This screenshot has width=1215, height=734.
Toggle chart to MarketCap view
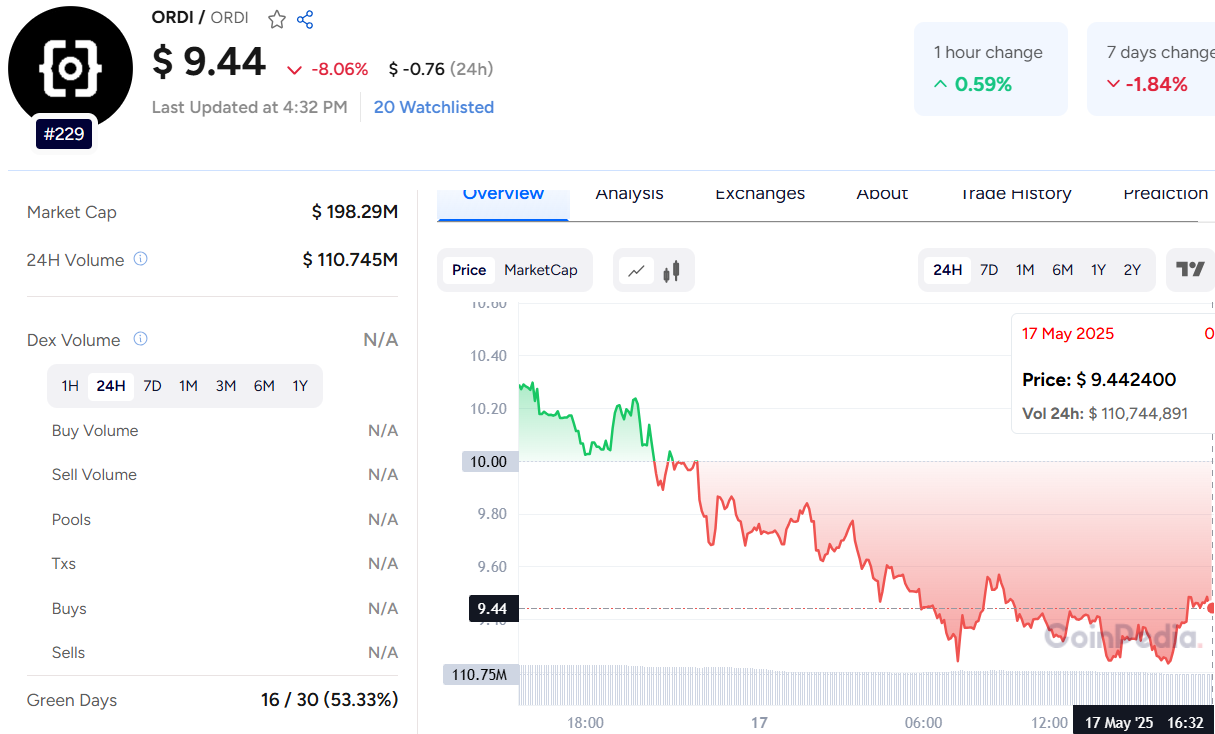(x=541, y=270)
